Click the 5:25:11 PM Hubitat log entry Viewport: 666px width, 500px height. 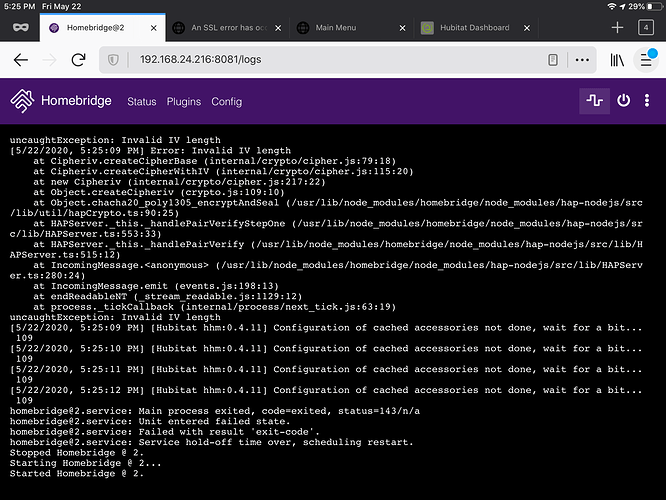(326, 375)
